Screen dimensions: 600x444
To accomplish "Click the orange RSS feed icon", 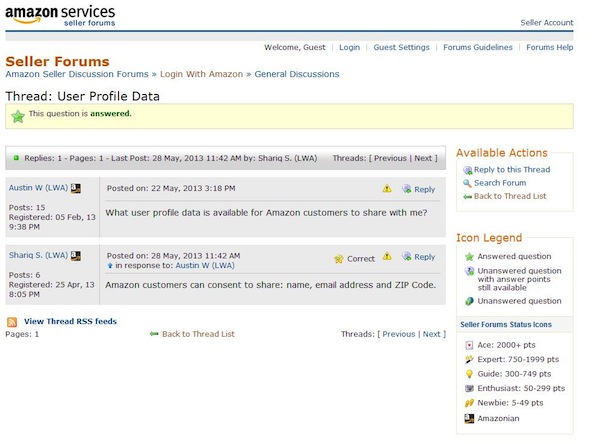I will [12, 322].
